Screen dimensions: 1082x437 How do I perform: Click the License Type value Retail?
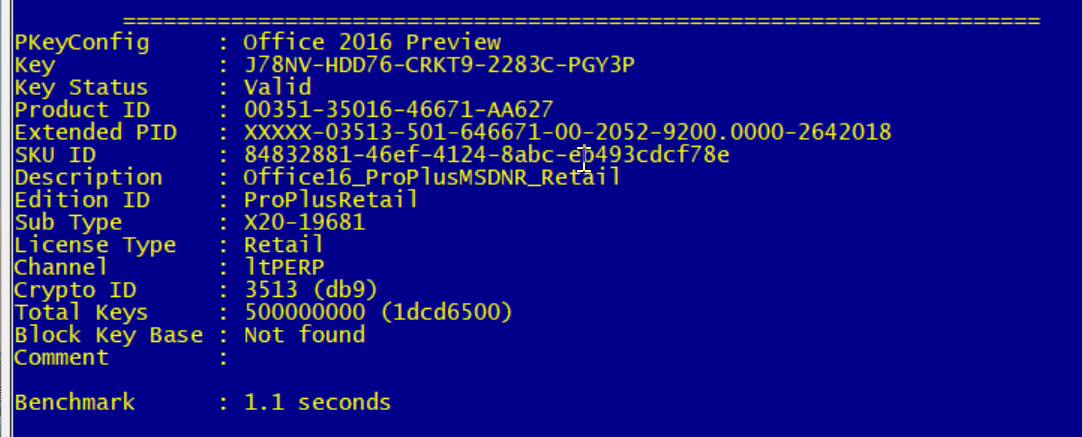pyautogui.click(x=284, y=244)
